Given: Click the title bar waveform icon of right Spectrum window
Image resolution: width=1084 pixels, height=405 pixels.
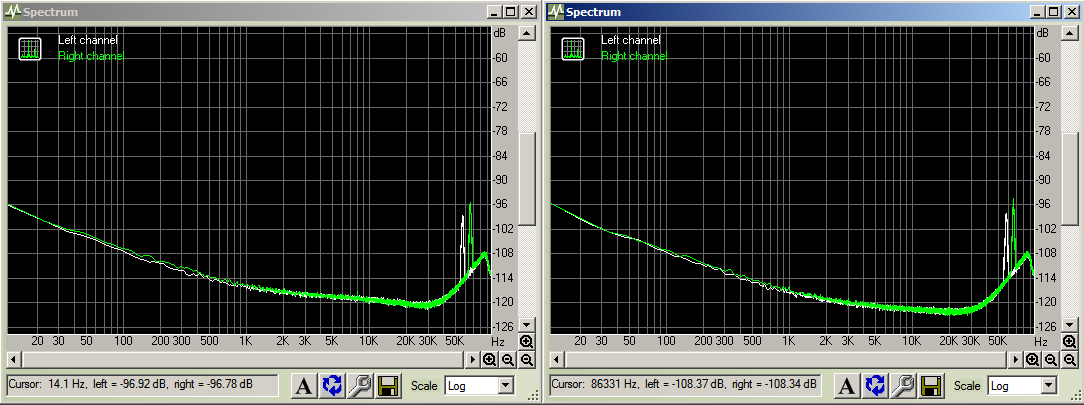Looking at the screenshot, I should (x=556, y=12).
